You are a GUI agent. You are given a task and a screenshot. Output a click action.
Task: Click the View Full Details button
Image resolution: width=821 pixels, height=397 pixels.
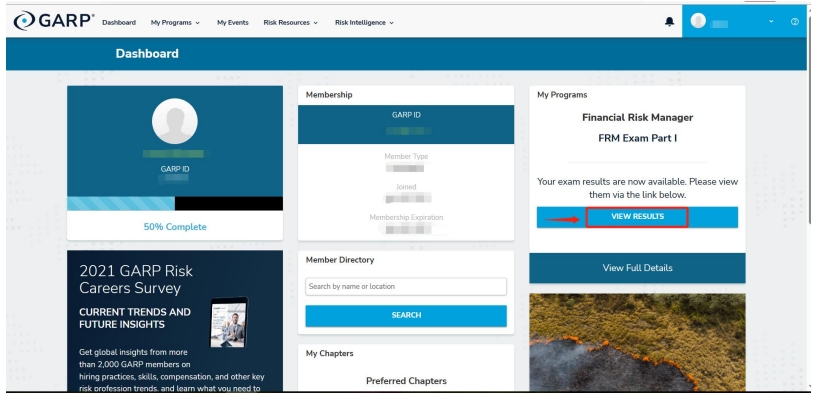(x=637, y=268)
